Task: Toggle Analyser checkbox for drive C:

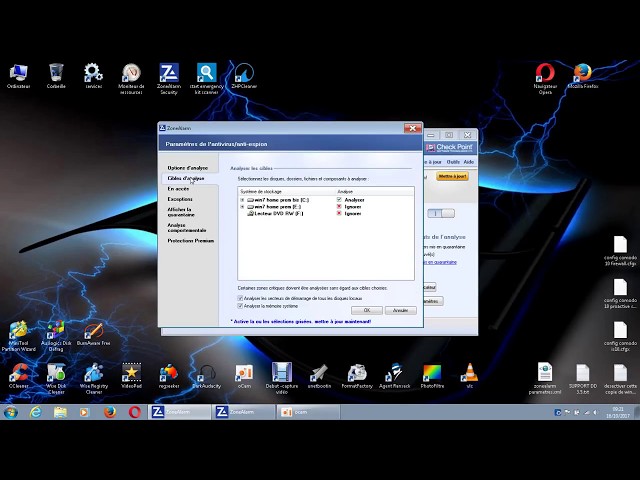Action: pos(339,200)
